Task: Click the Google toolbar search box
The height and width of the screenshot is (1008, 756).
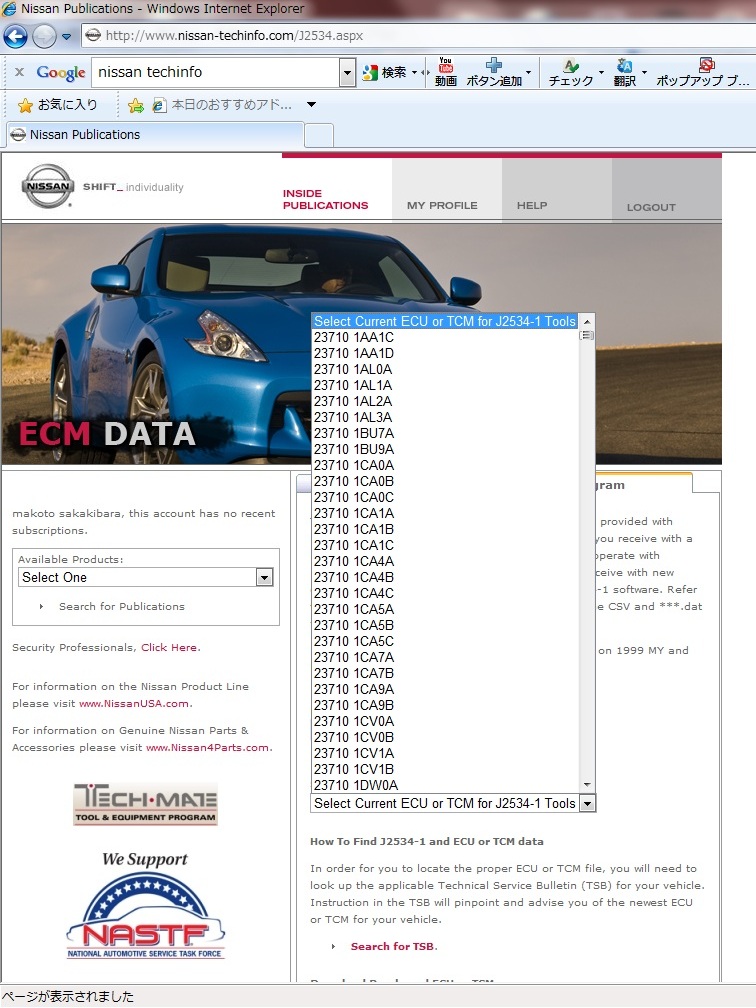Action: point(215,72)
